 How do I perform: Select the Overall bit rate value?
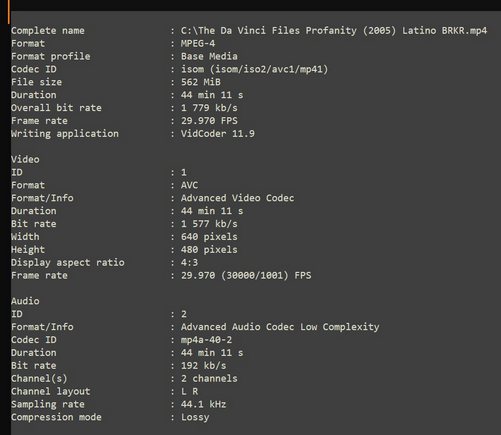point(209,108)
